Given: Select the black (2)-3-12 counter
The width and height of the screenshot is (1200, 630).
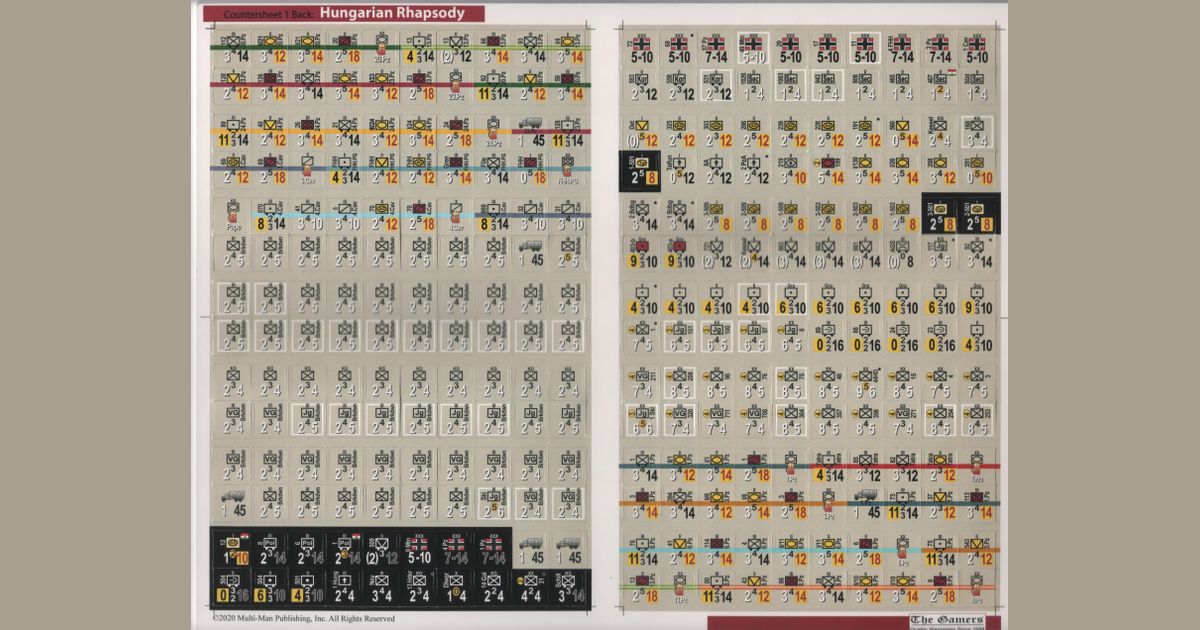Looking at the screenshot, I should point(382,547).
